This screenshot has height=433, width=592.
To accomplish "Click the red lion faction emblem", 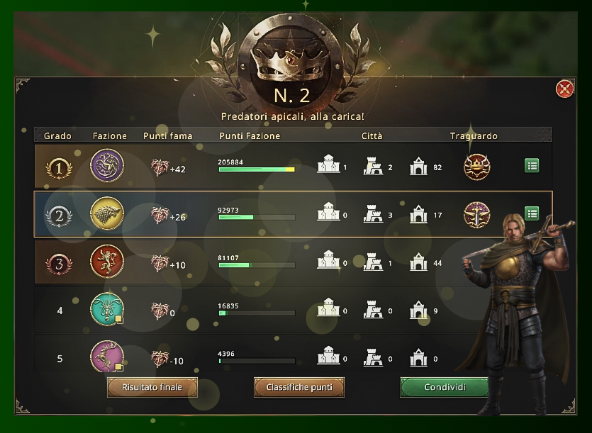I will tap(107, 261).
